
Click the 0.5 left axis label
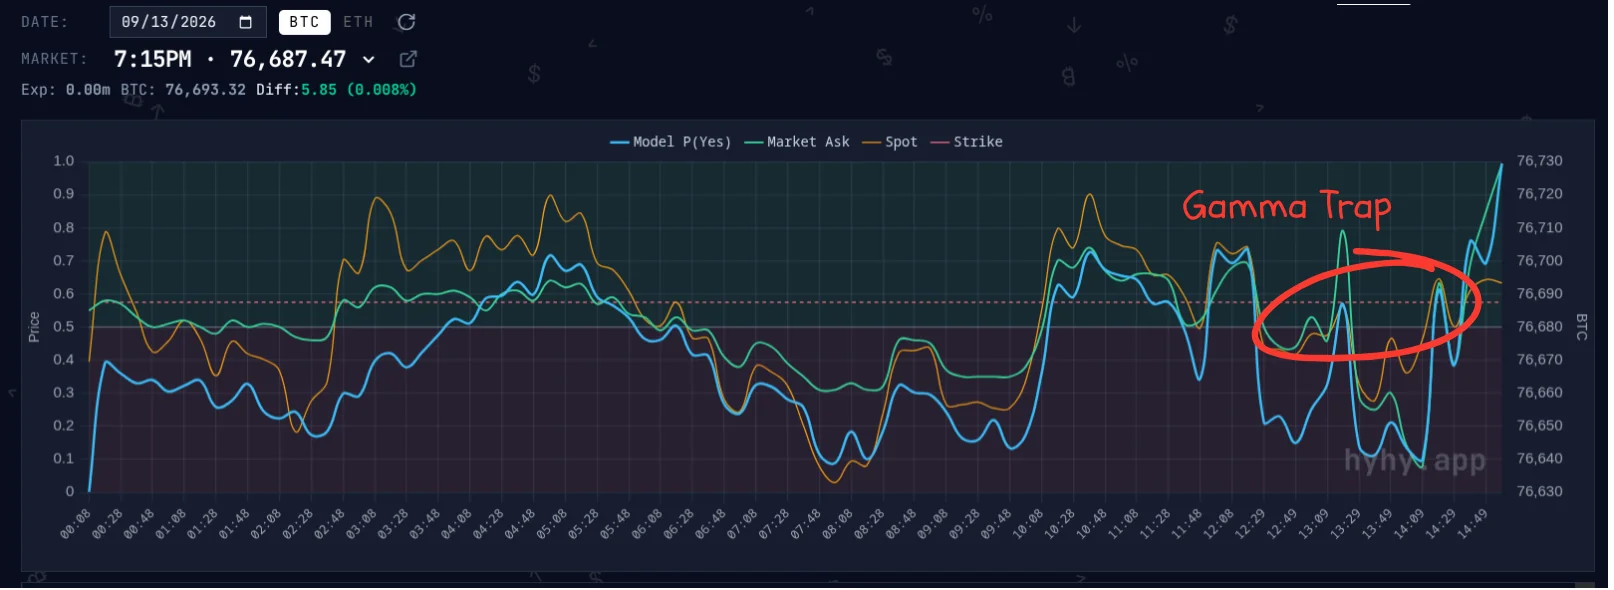[x=64, y=327]
